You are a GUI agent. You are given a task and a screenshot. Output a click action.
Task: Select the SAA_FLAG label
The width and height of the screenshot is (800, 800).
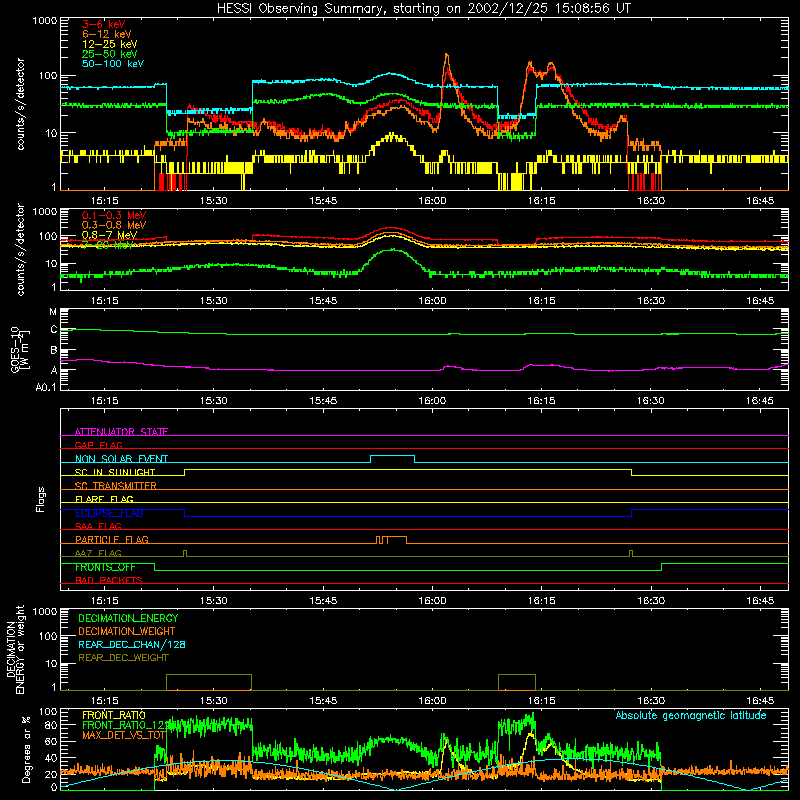pyautogui.click(x=98, y=526)
